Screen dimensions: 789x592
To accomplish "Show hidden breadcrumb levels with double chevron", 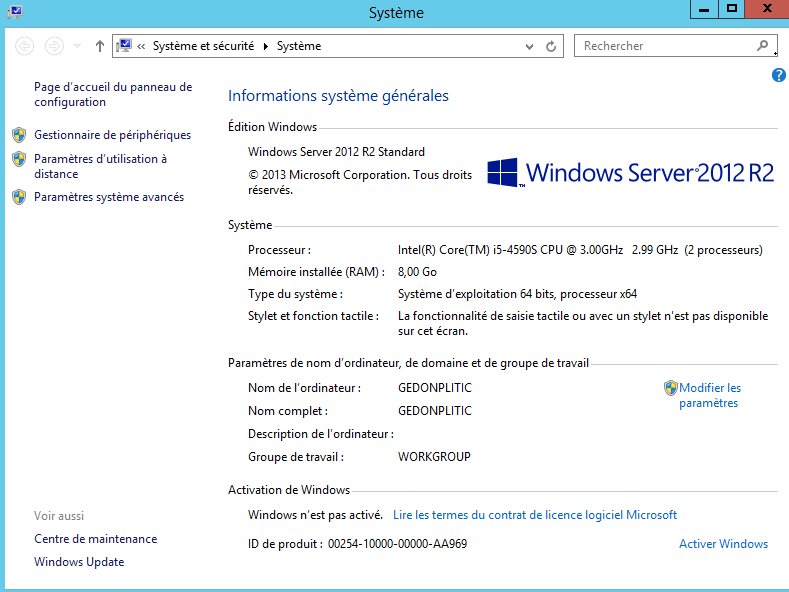I will click(141, 46).
